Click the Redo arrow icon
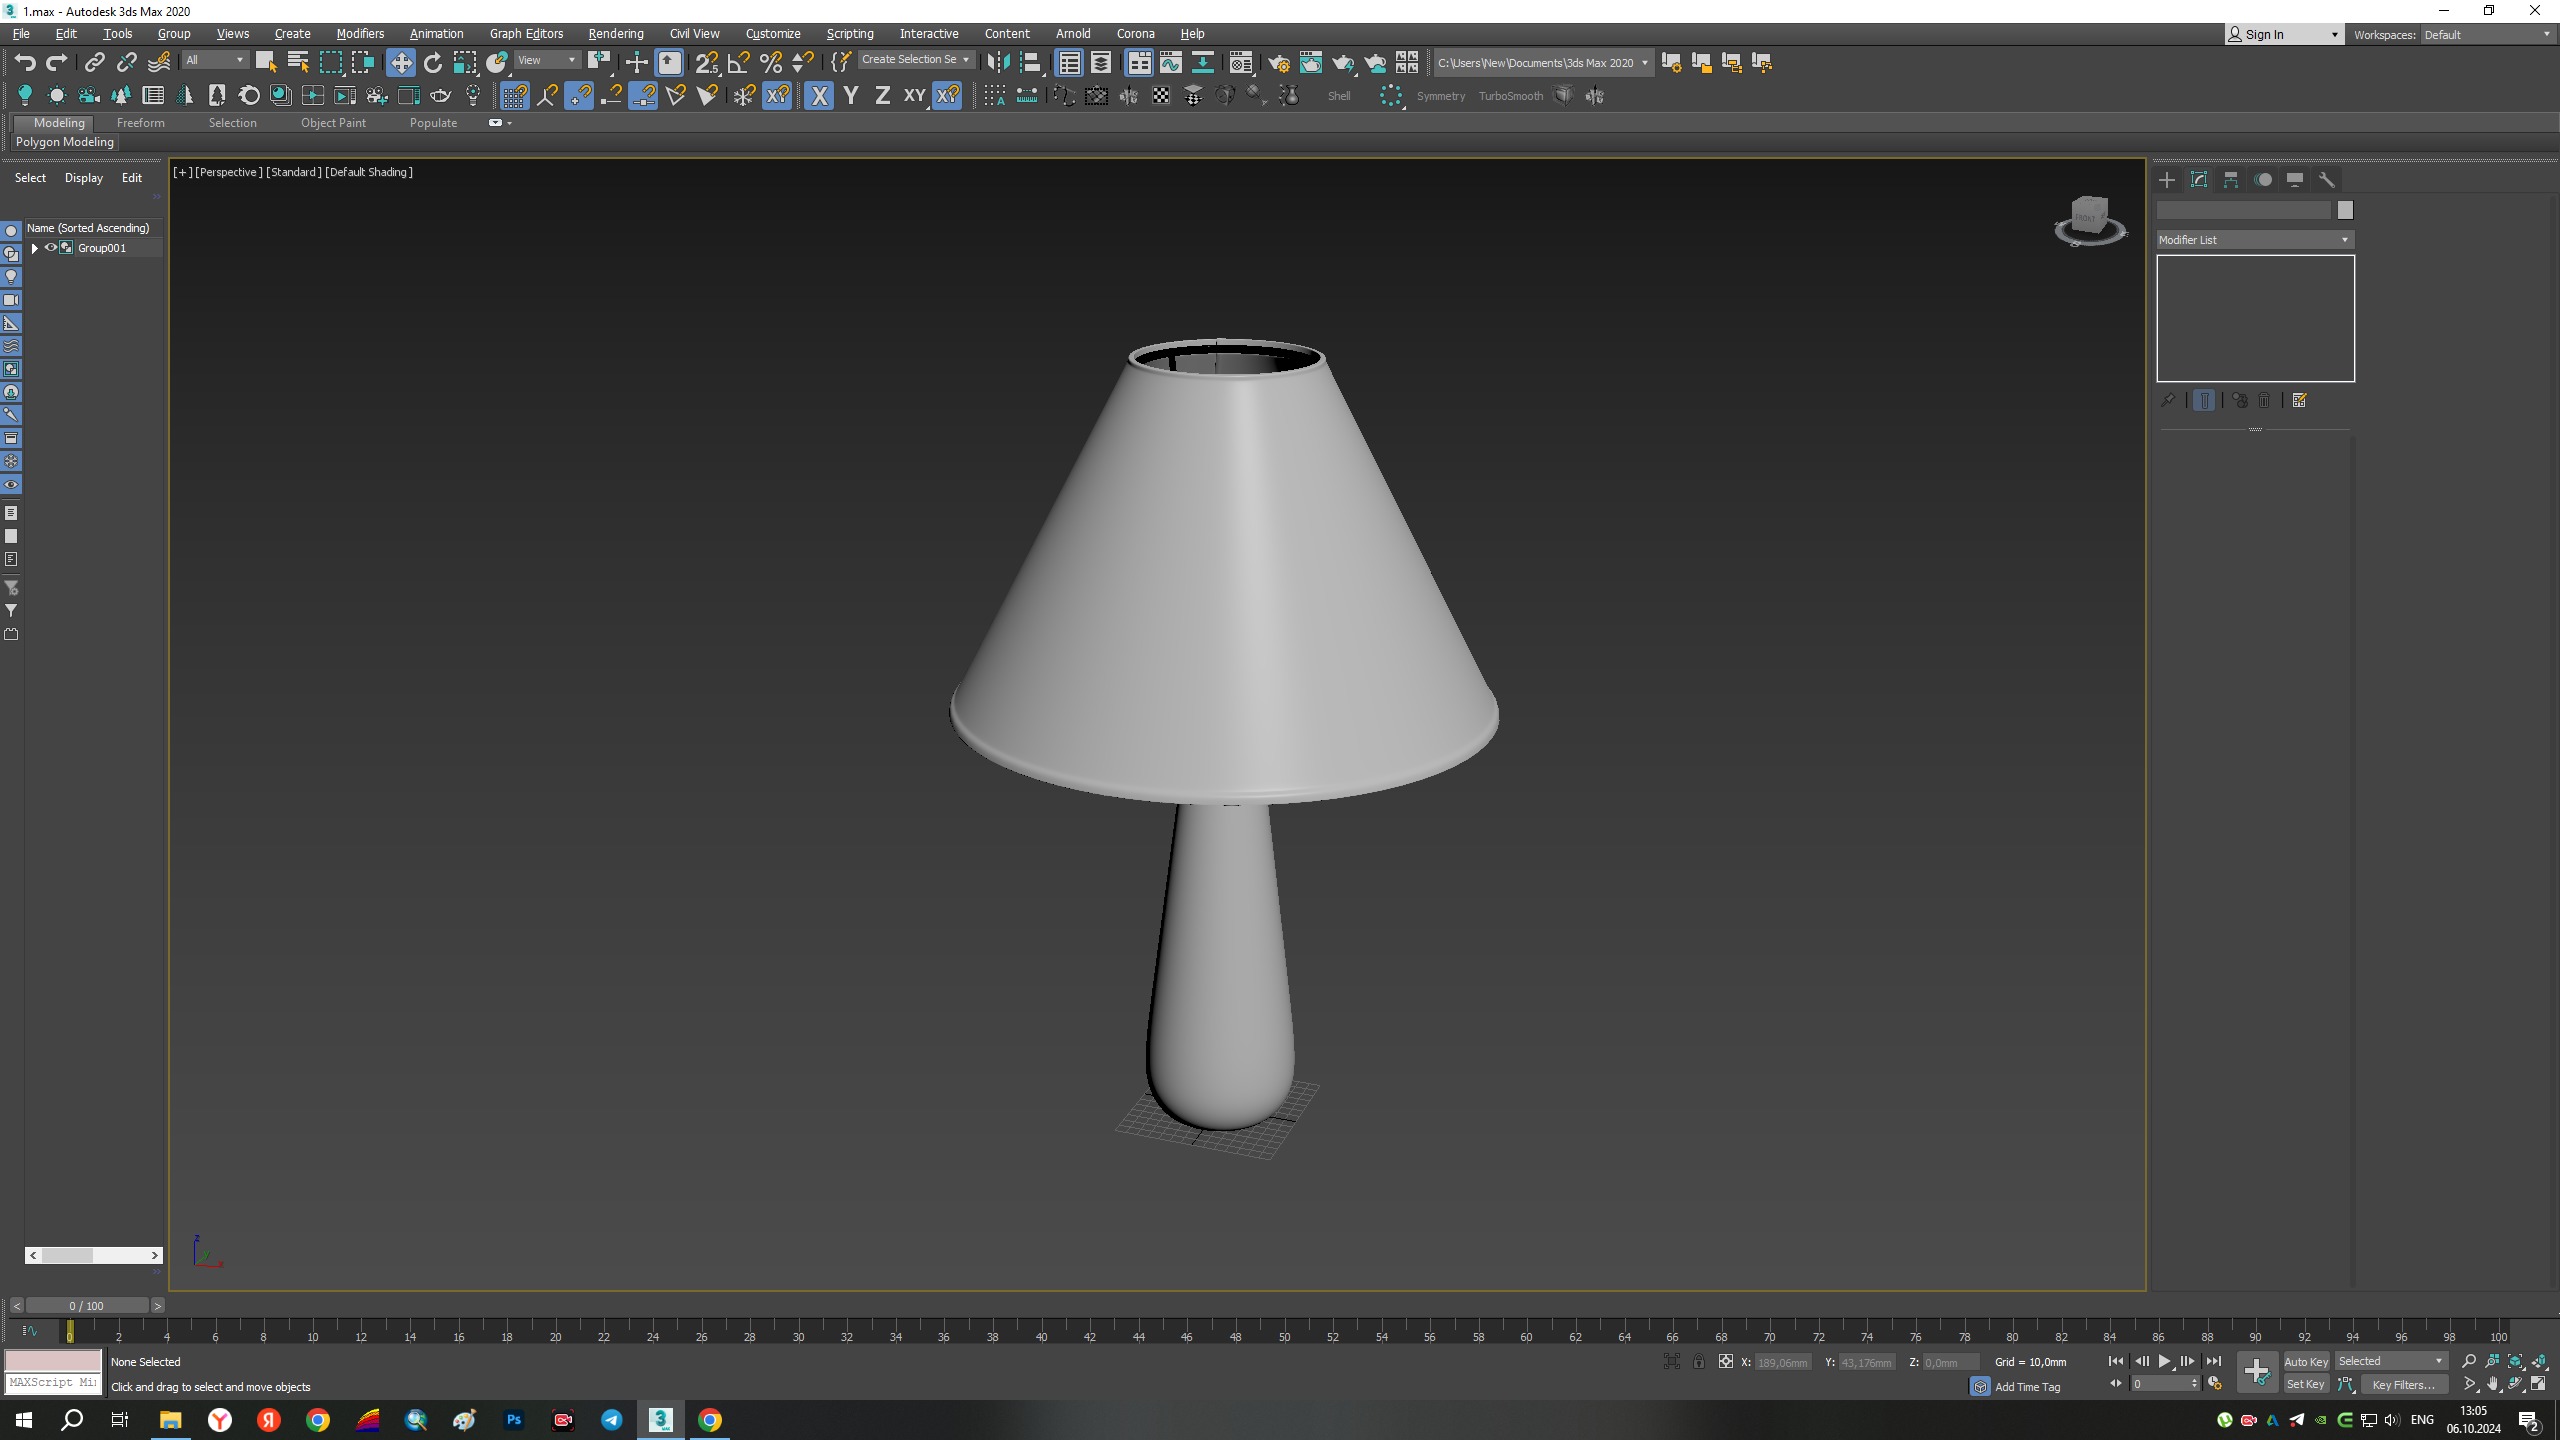 [x=57, y=63]
